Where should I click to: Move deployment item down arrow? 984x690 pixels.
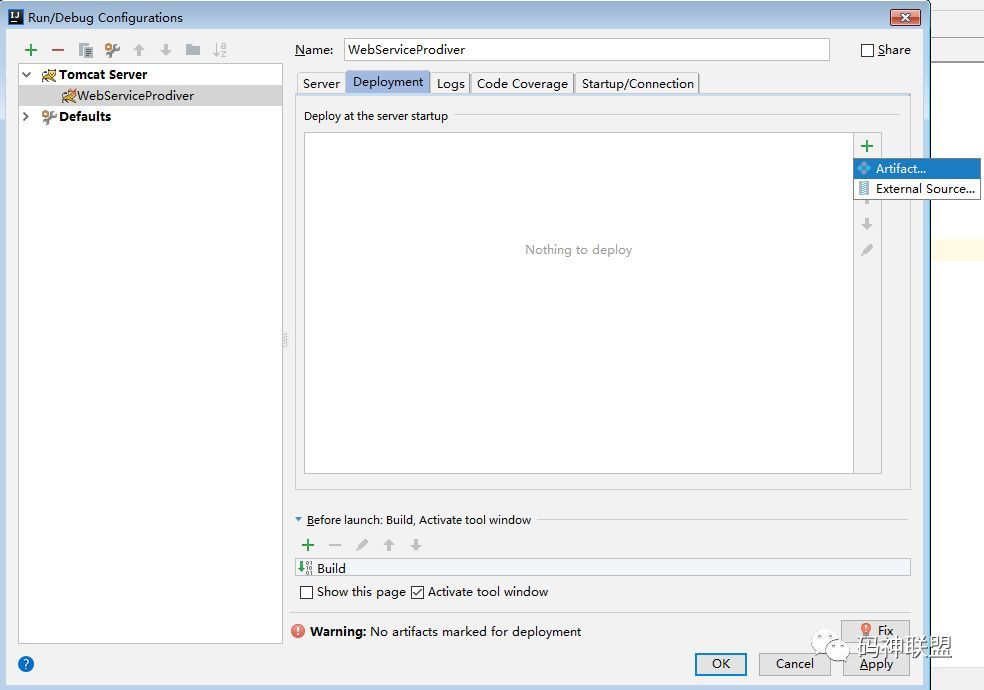pyautogui.click(x=867, y=224)
